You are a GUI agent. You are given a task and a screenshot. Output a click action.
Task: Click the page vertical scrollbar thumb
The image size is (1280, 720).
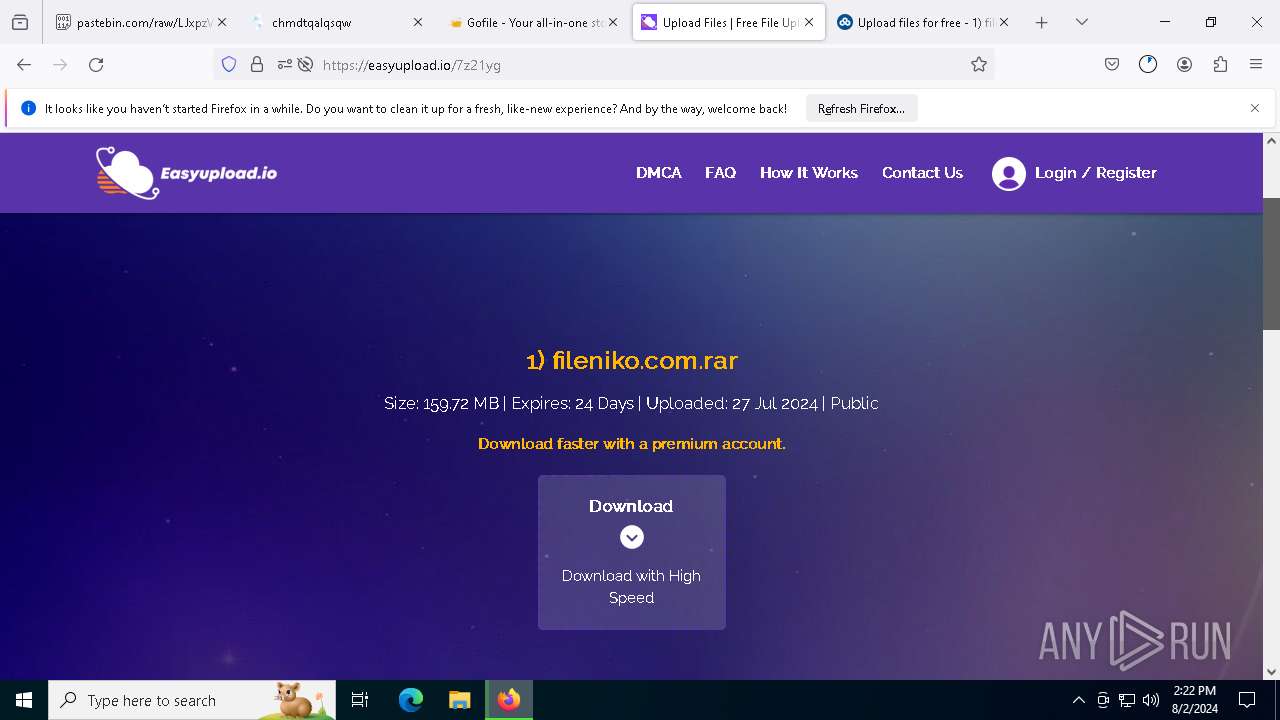coord(1271,264)
